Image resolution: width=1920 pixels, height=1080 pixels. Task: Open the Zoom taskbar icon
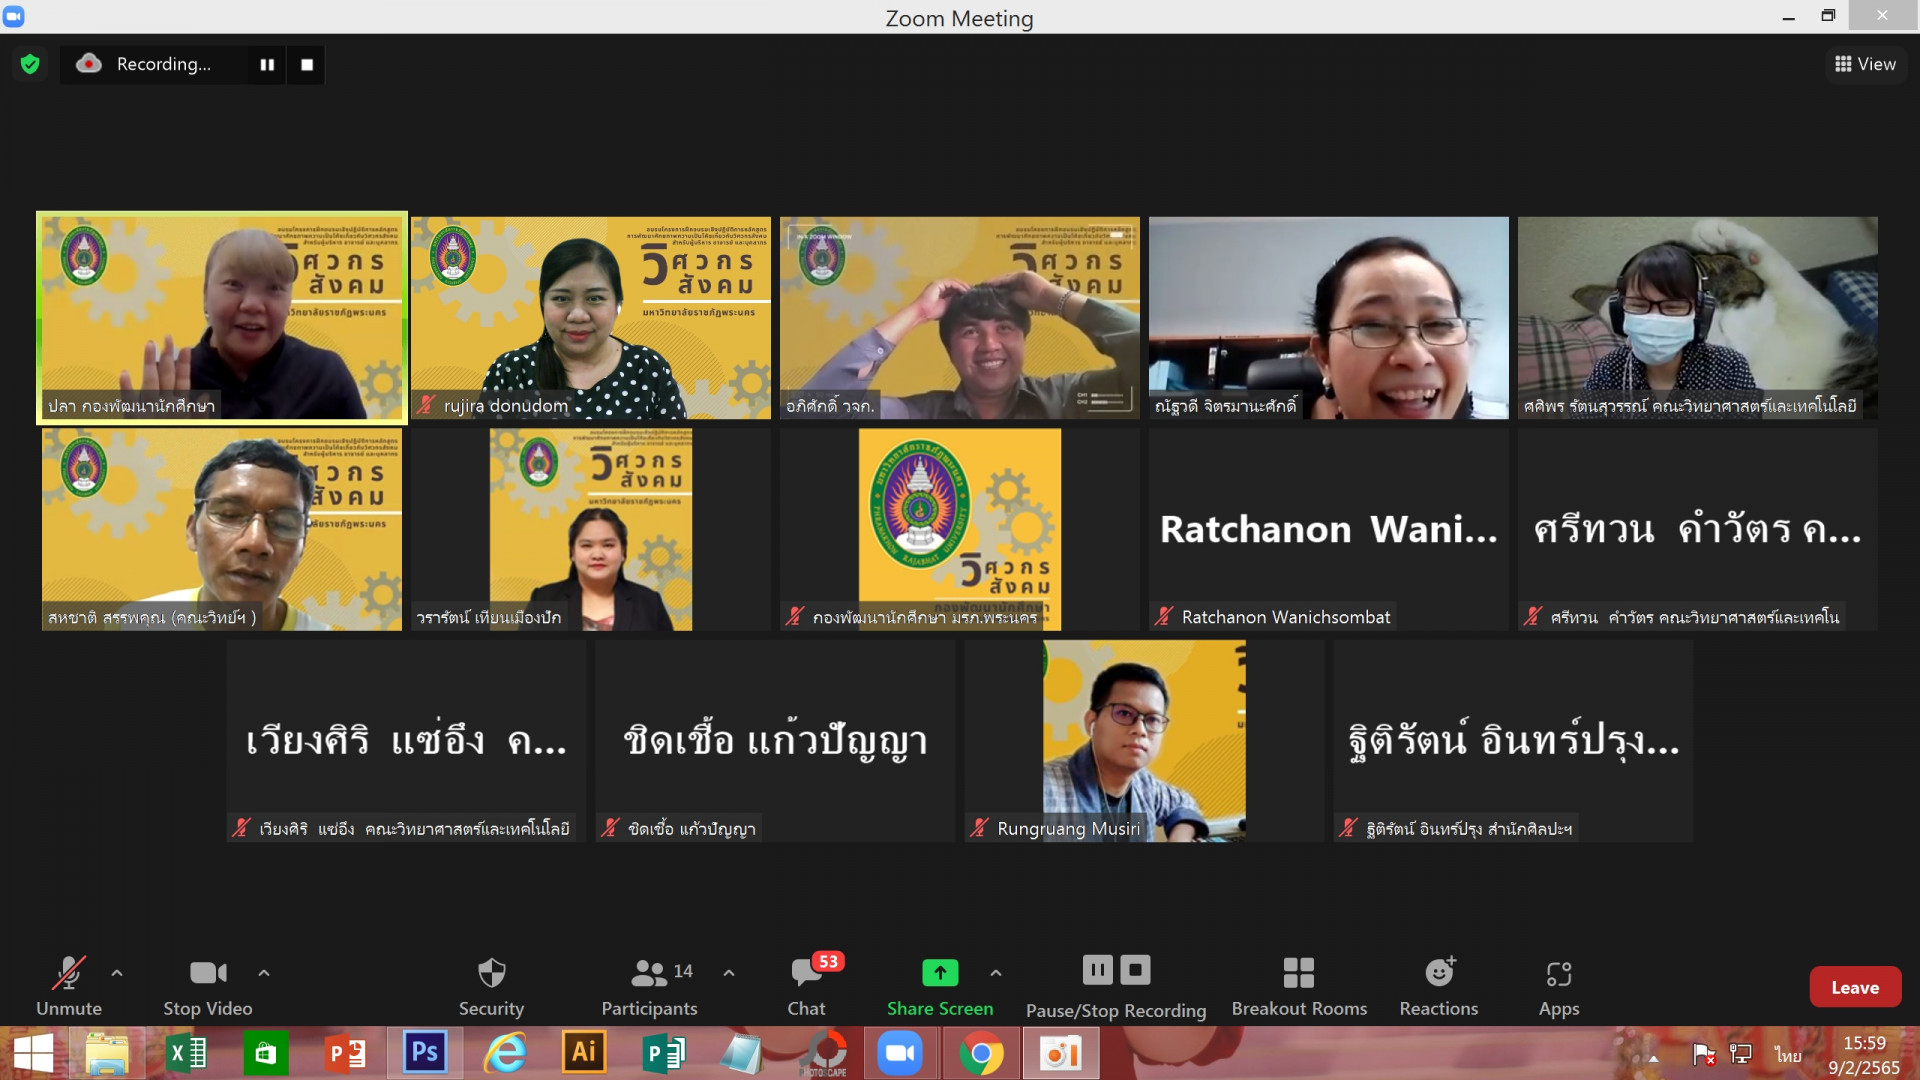(900, 1054)
